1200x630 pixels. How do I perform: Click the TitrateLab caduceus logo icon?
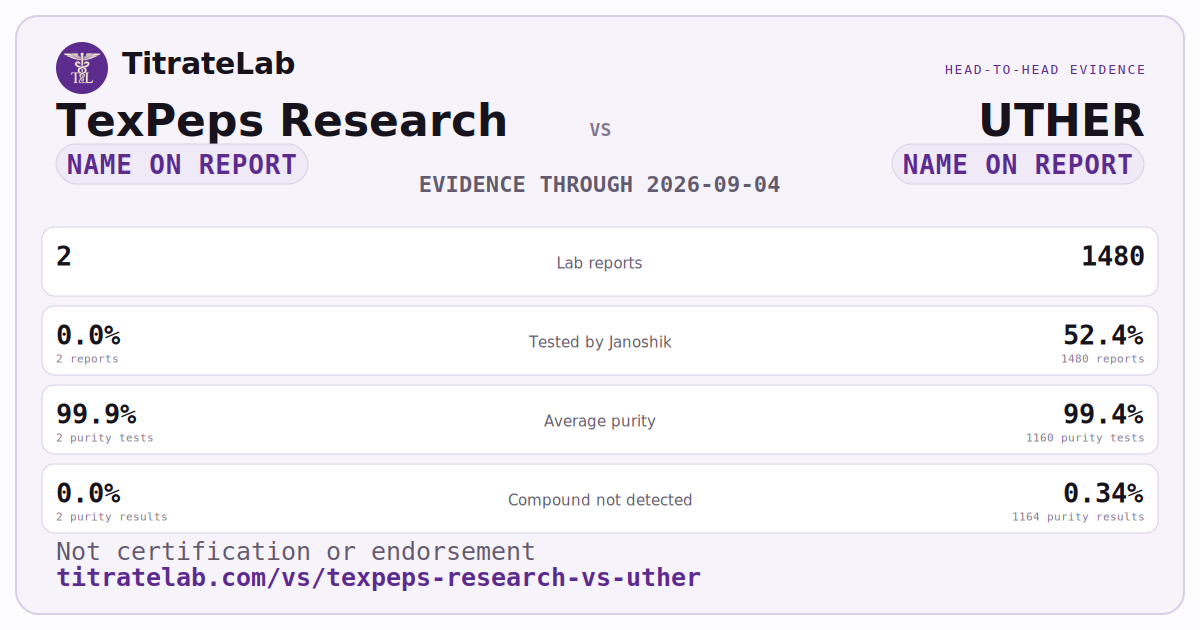pyautogui.click(x=82, y=68)
